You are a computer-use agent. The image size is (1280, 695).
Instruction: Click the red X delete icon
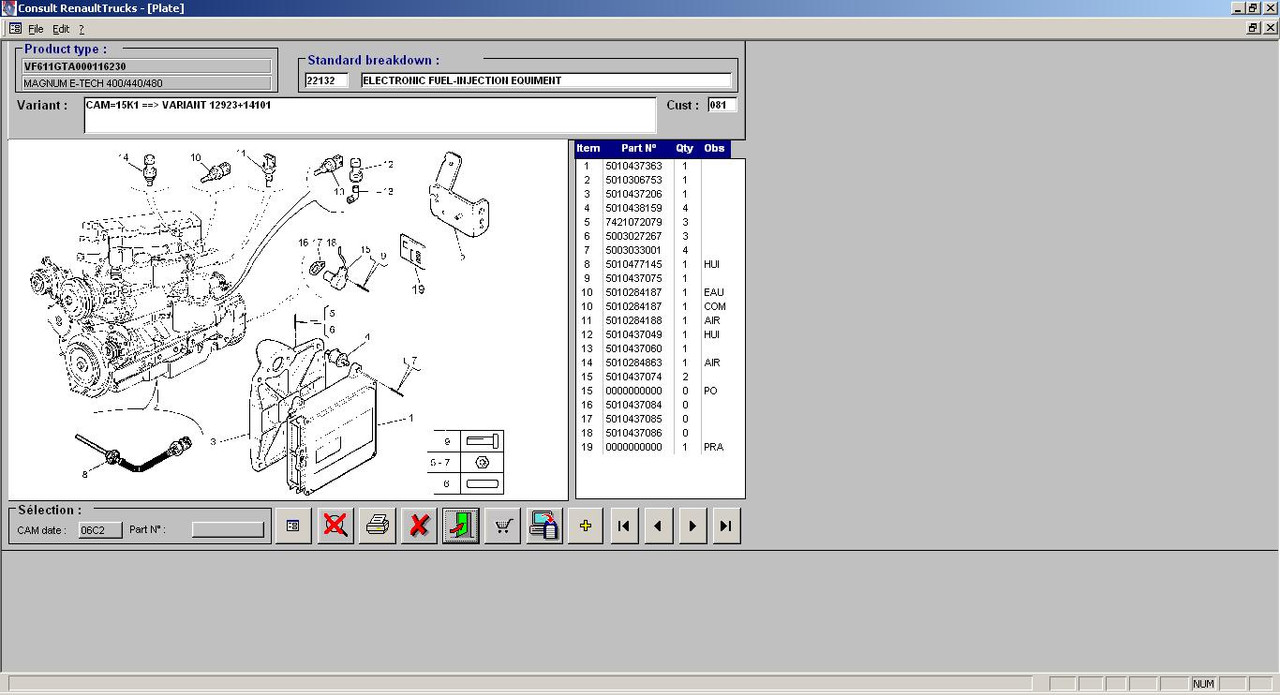[x=419, y=526]
